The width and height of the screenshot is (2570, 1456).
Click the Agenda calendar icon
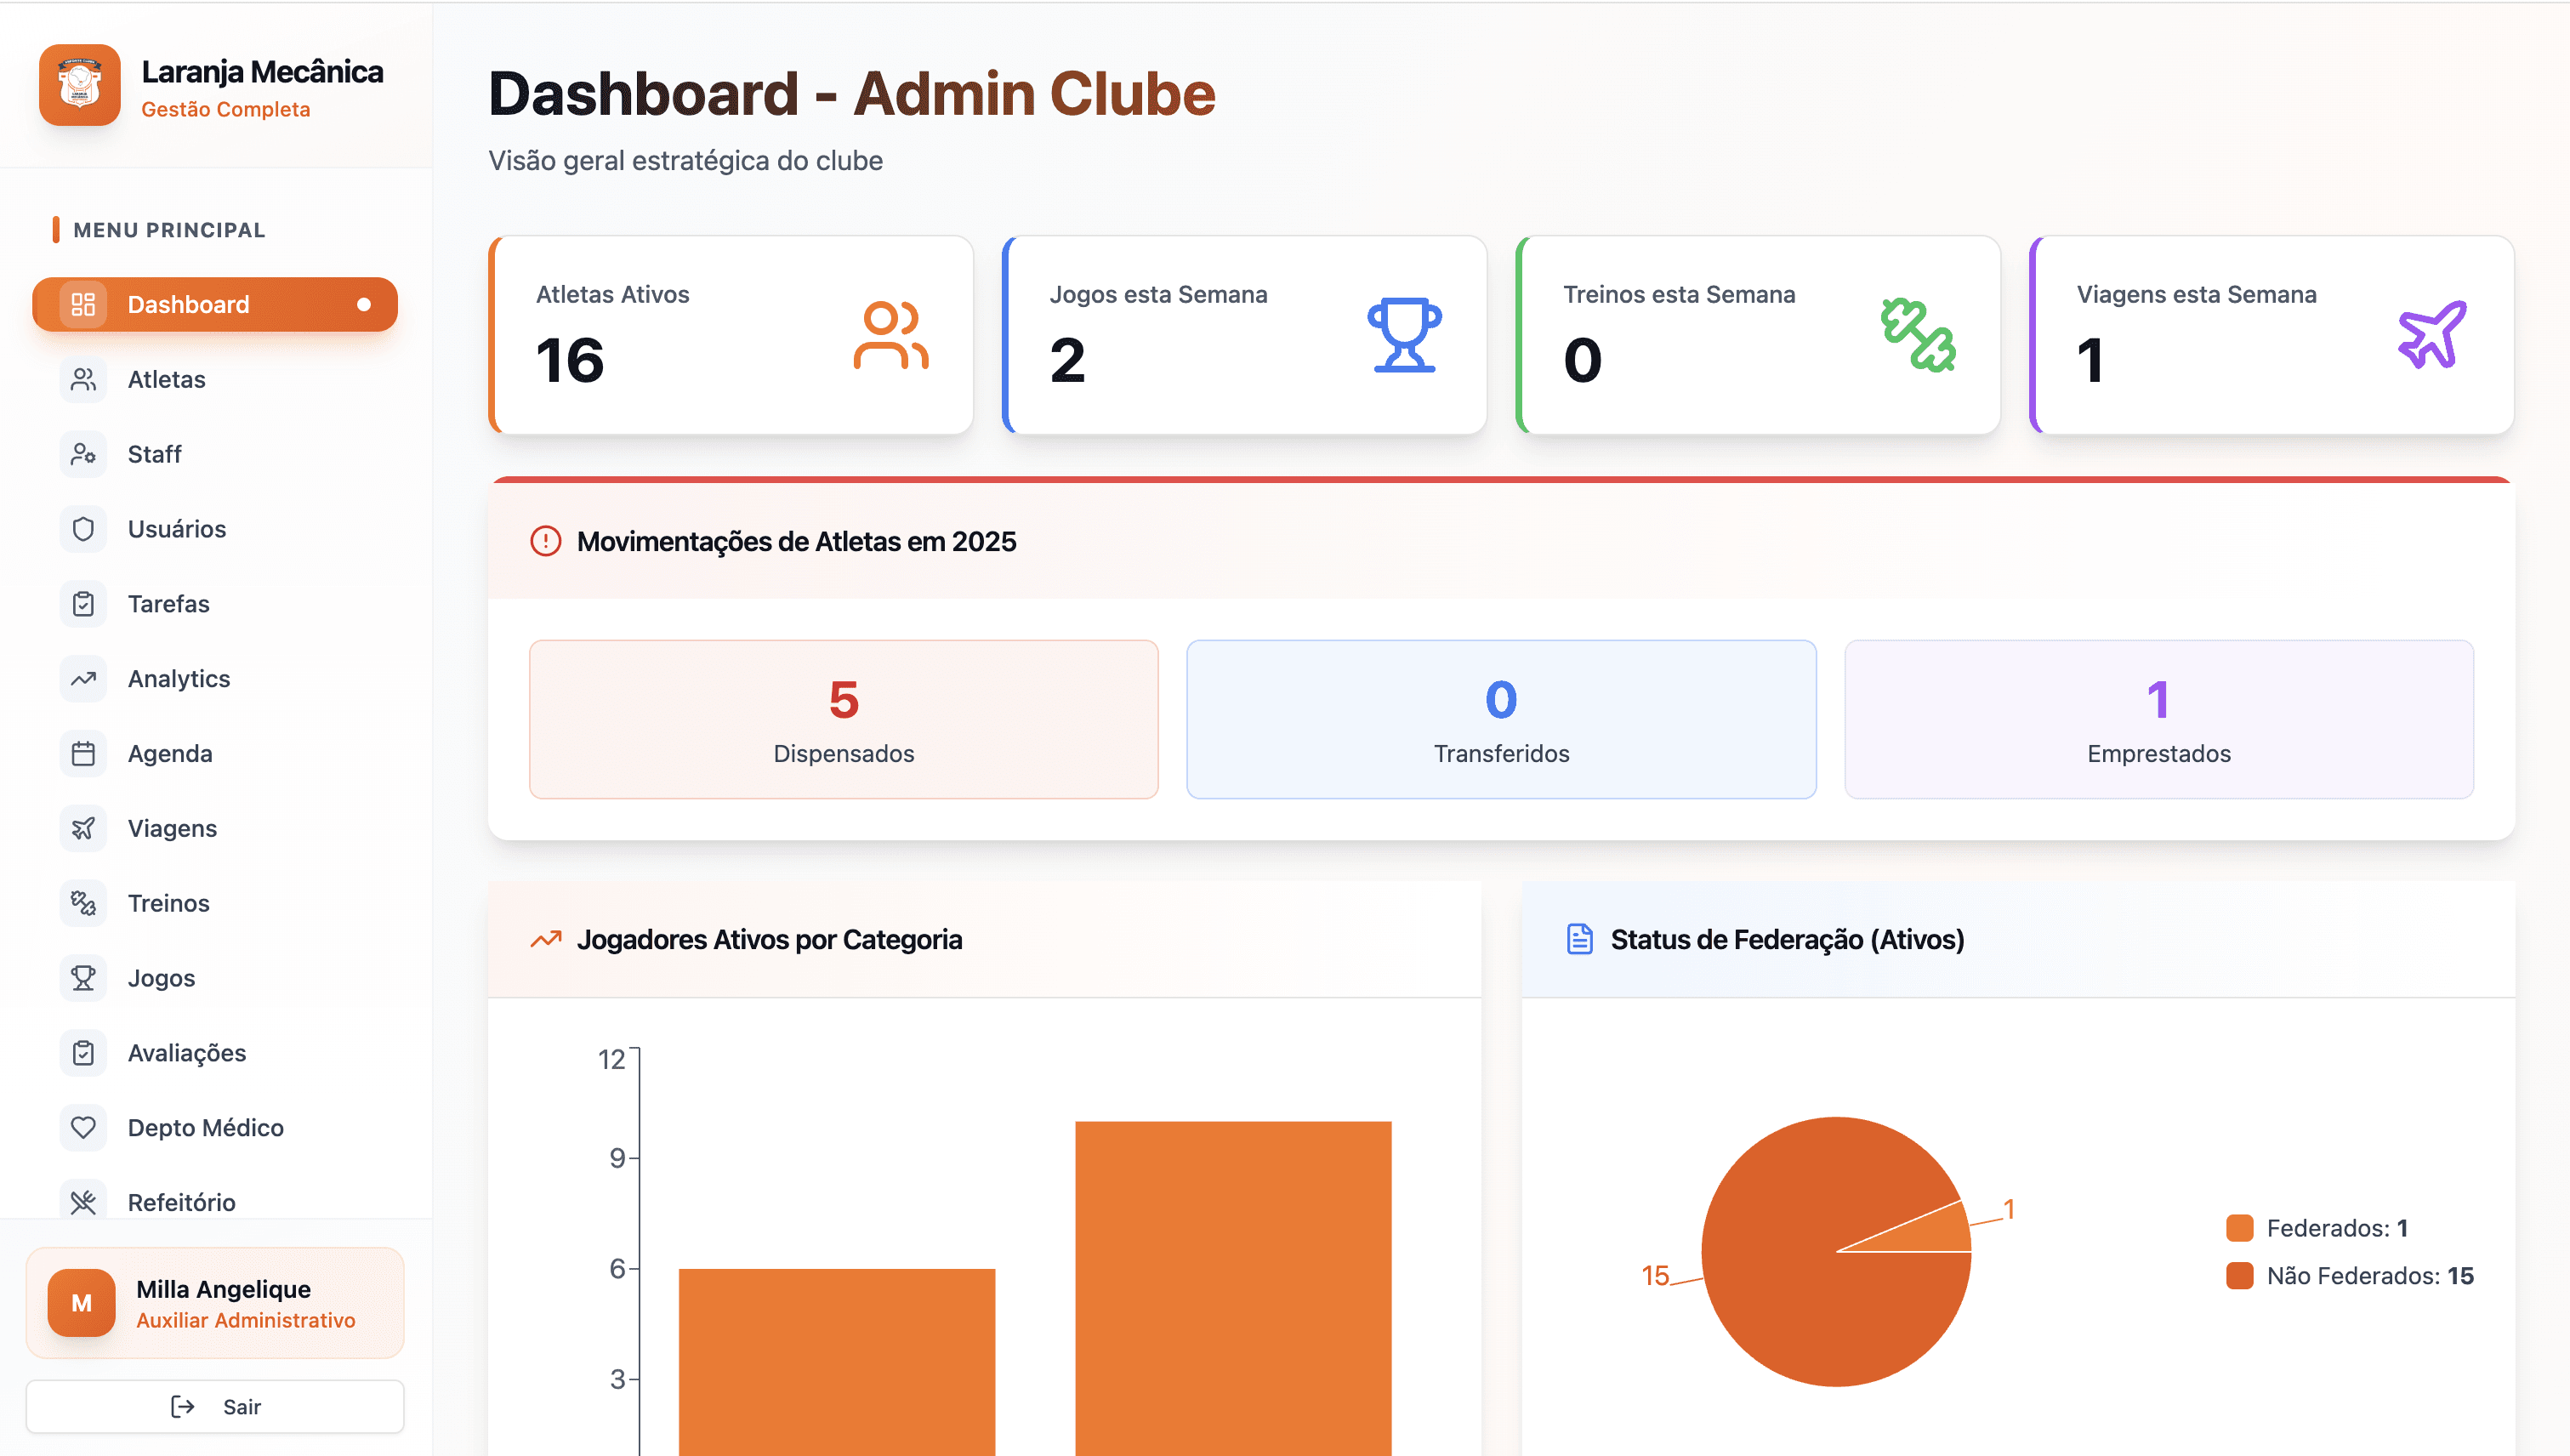coord(83,754)
